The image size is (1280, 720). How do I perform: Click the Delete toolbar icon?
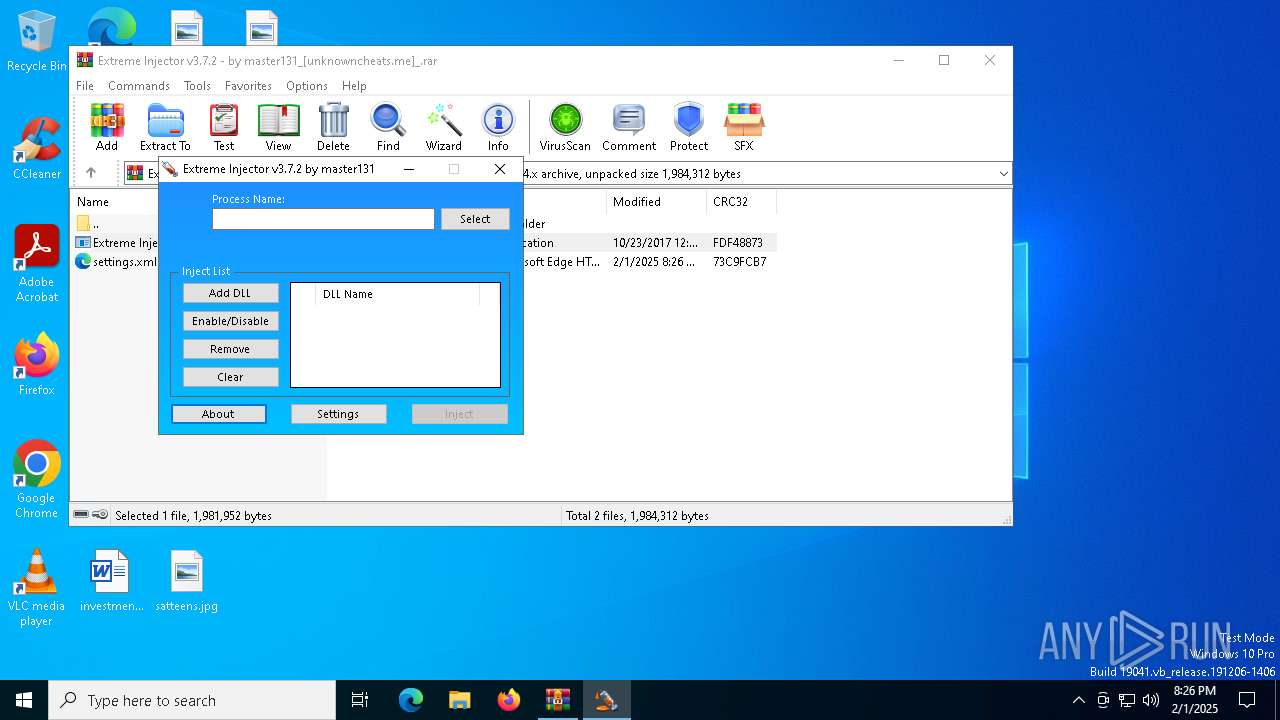click(333, 127)
